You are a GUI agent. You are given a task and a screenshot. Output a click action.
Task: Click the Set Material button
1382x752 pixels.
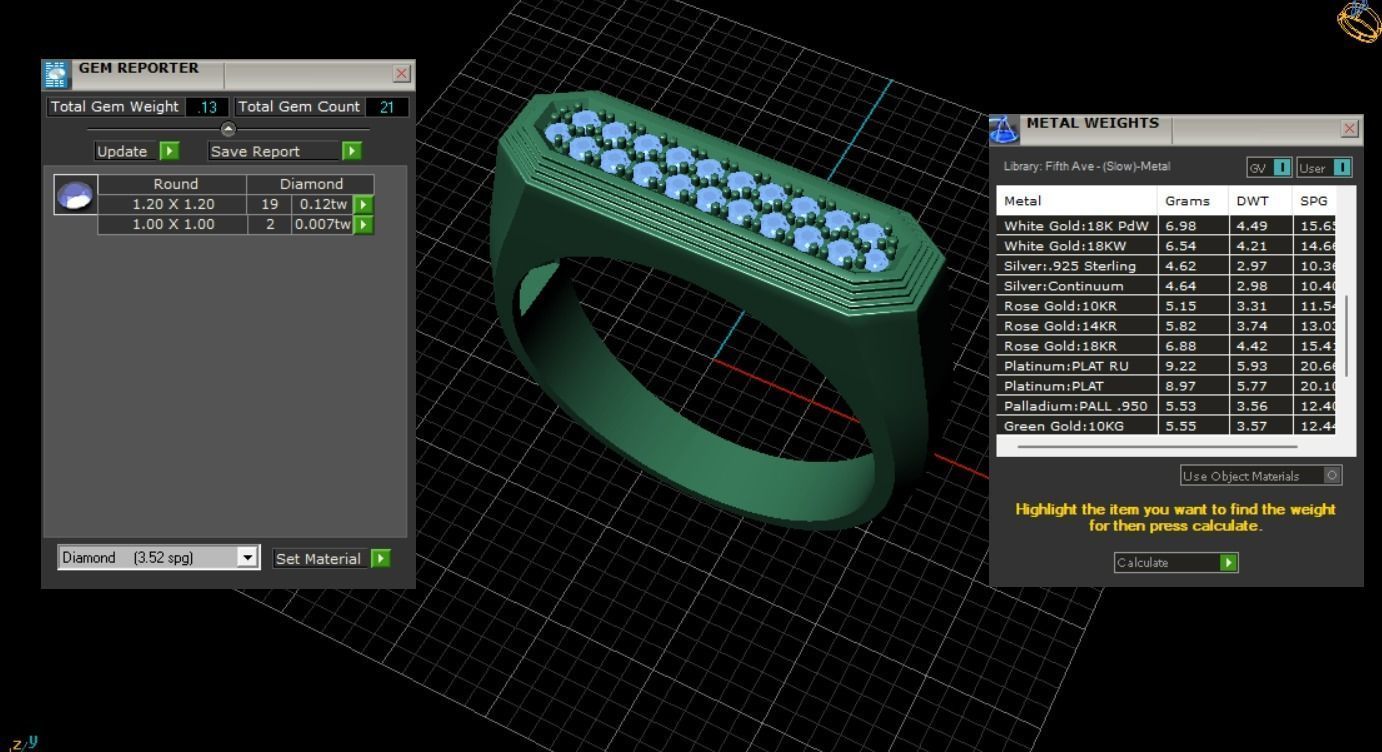(x=318, y=558)
